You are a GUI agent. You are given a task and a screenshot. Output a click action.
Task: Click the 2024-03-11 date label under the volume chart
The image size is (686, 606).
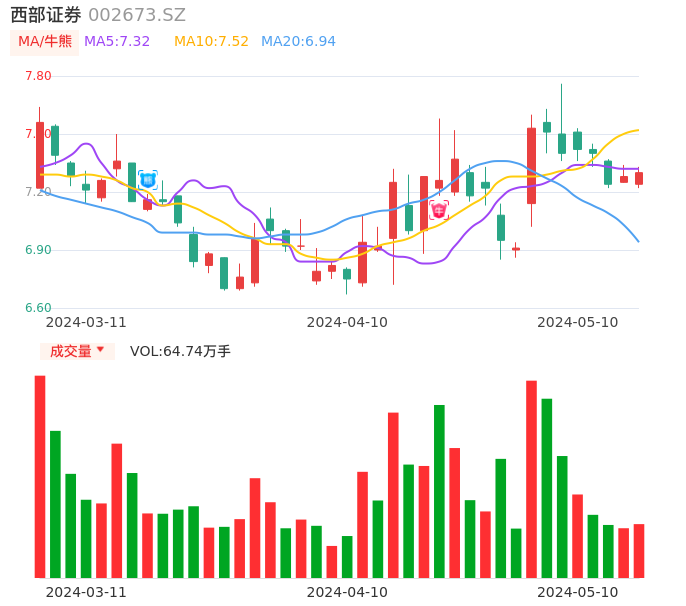pos(86,592)
